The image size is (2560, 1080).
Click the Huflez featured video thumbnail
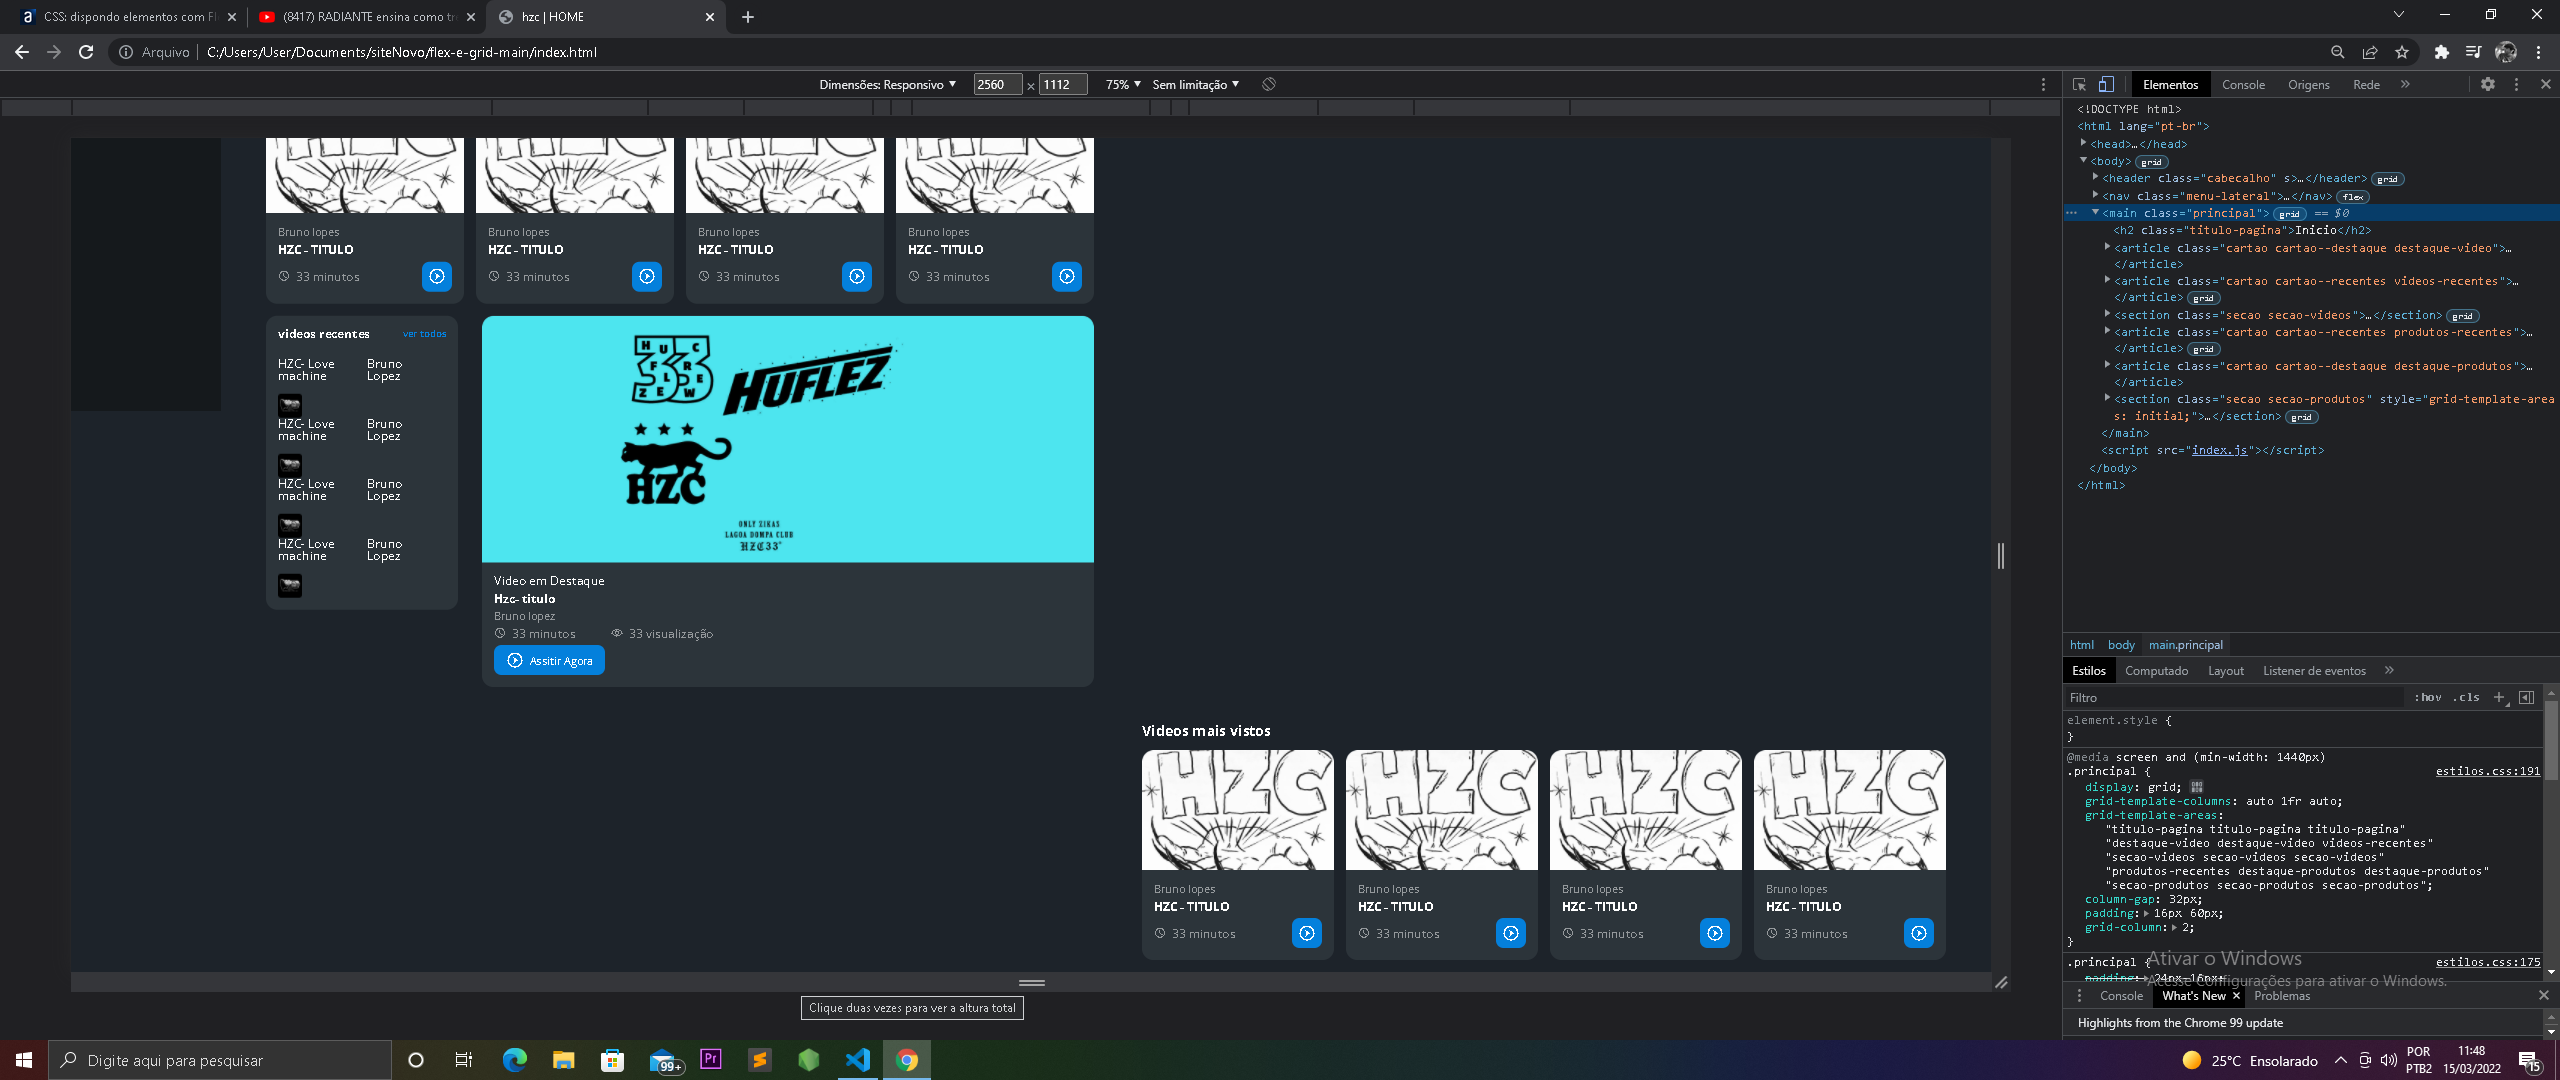click(788, 439)
